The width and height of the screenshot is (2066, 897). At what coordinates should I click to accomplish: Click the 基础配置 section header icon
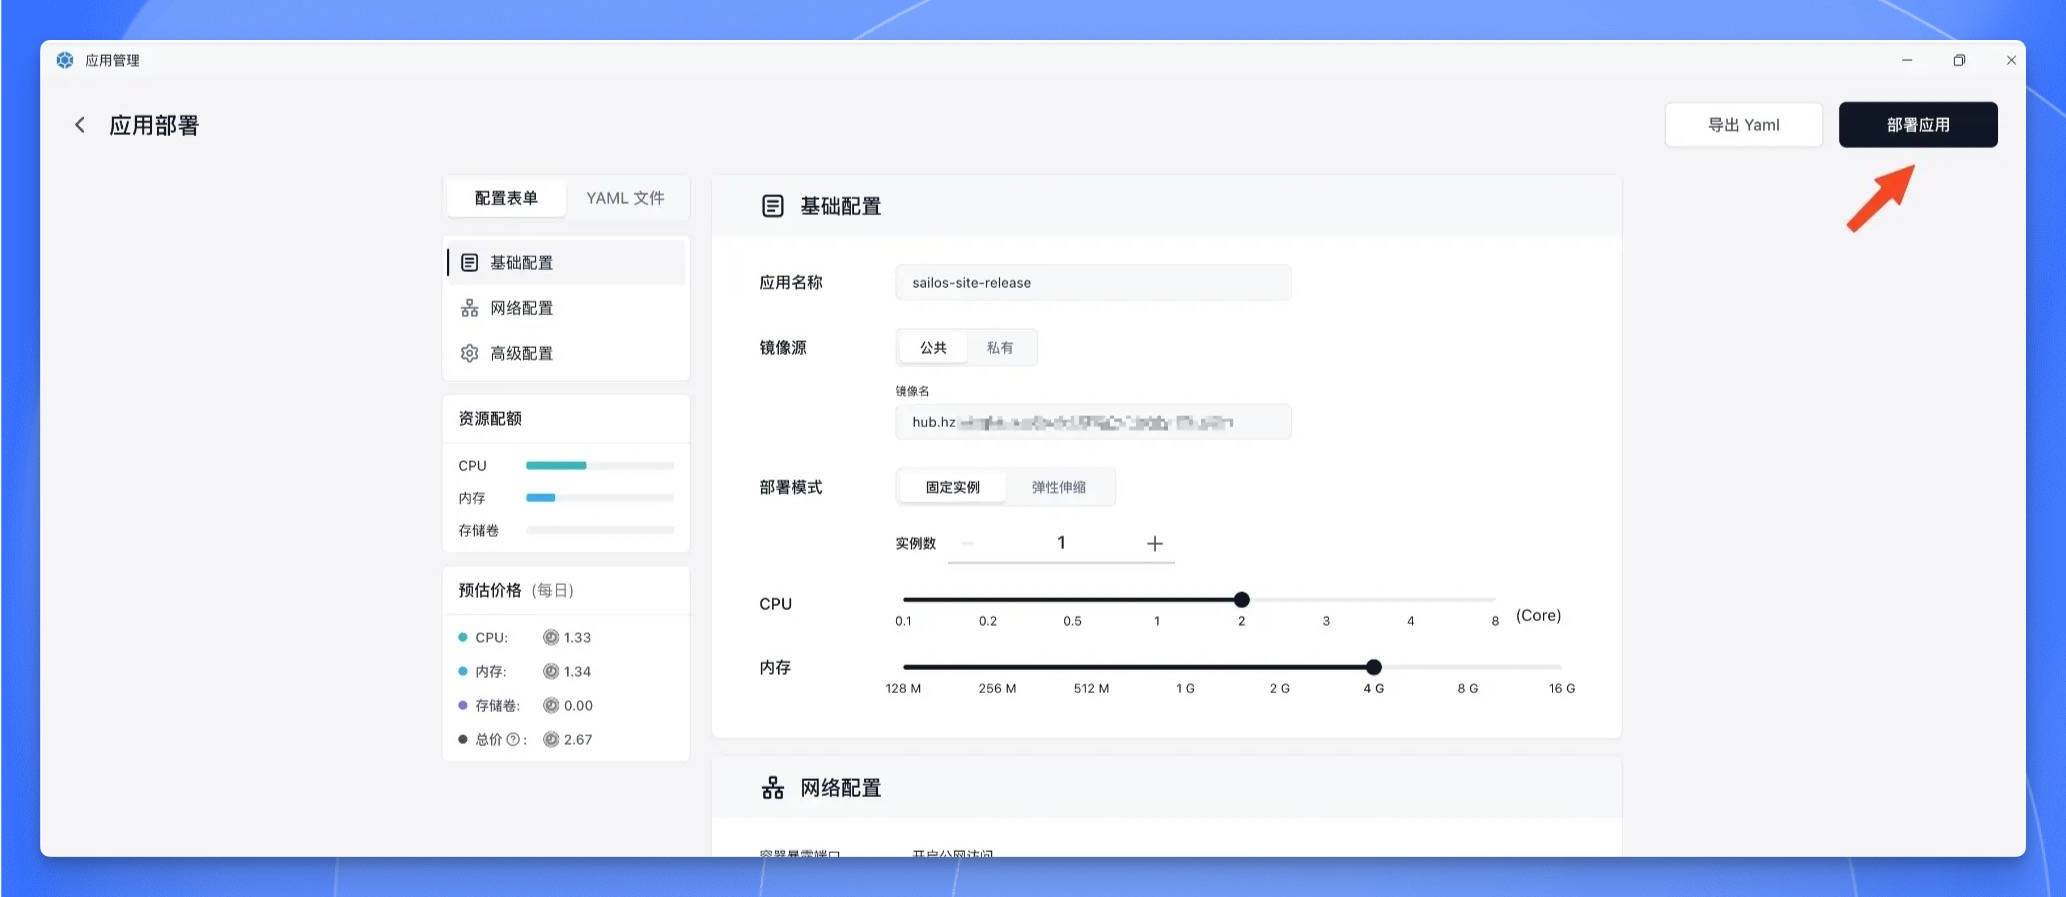click(x=773, y=206)
